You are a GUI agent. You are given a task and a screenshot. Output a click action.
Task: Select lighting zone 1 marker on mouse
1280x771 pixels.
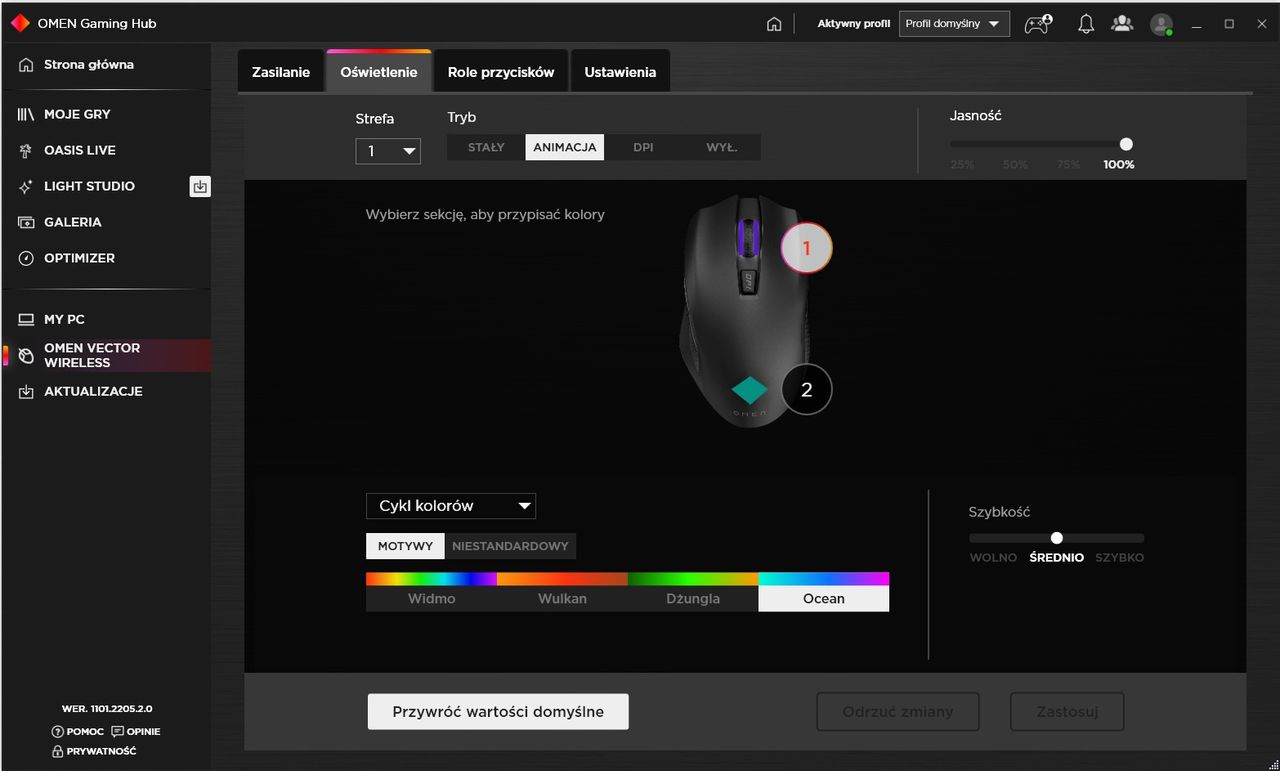click(x=806, y=248)
